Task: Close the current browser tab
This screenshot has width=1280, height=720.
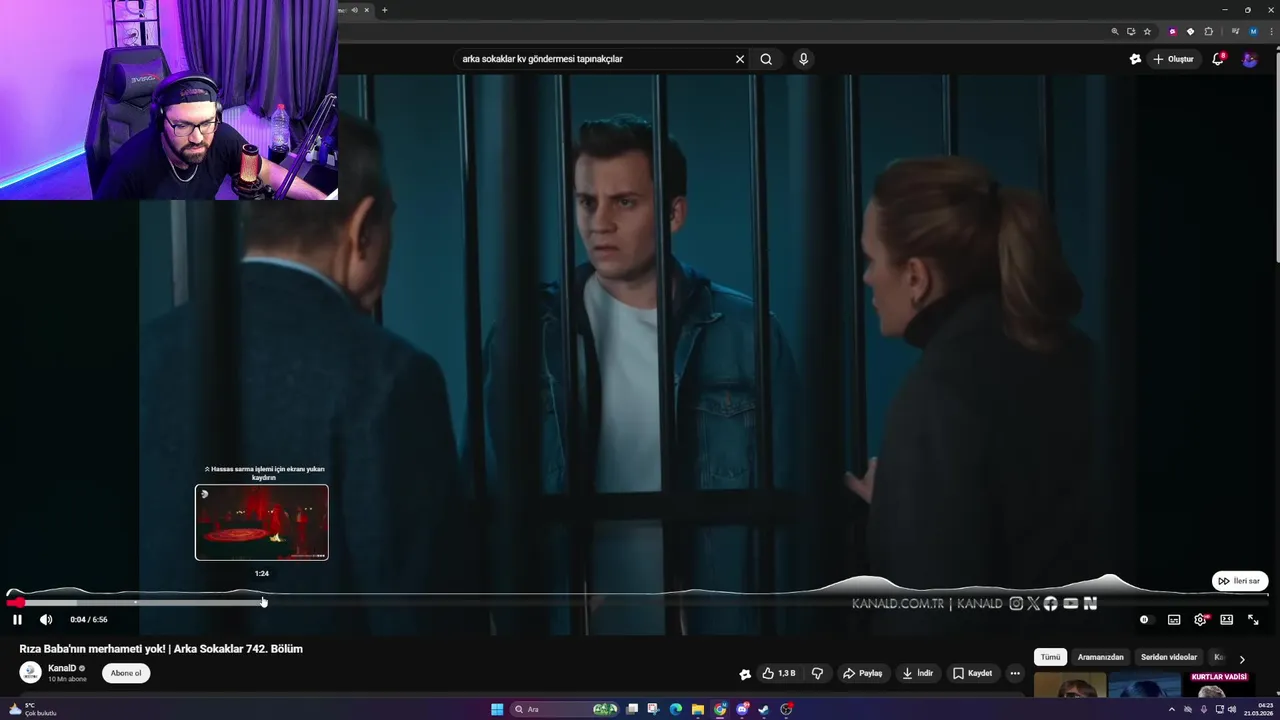Action: (x=366, y=10)
